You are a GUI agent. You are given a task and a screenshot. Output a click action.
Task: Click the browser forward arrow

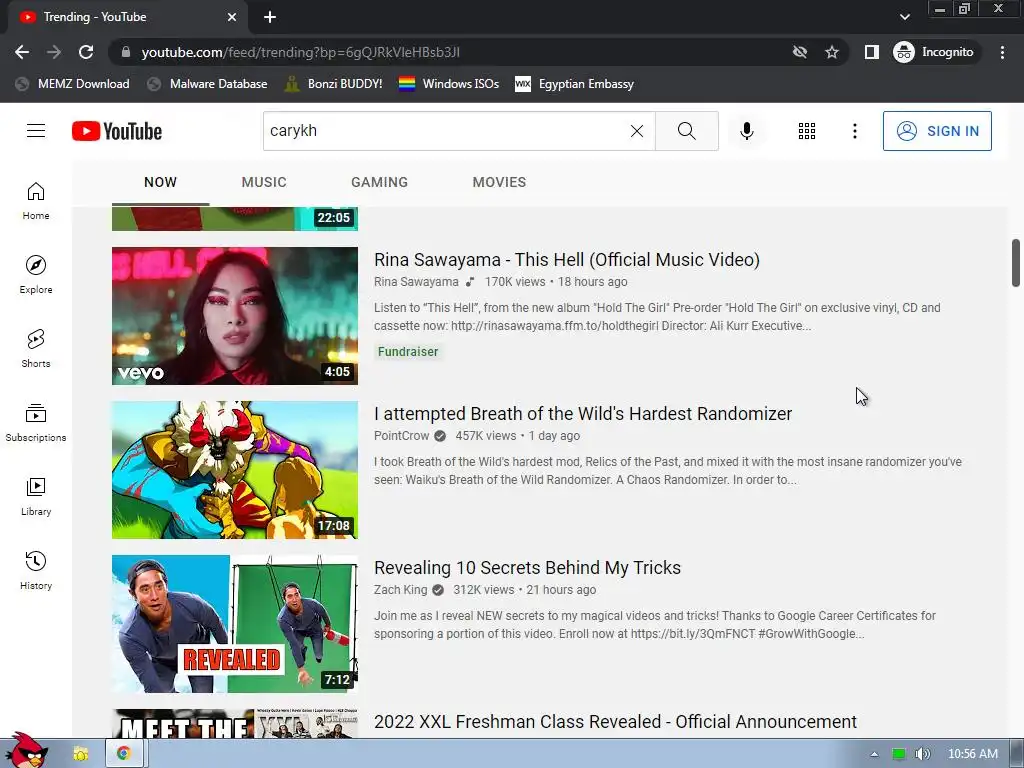(x=54, y=52)
